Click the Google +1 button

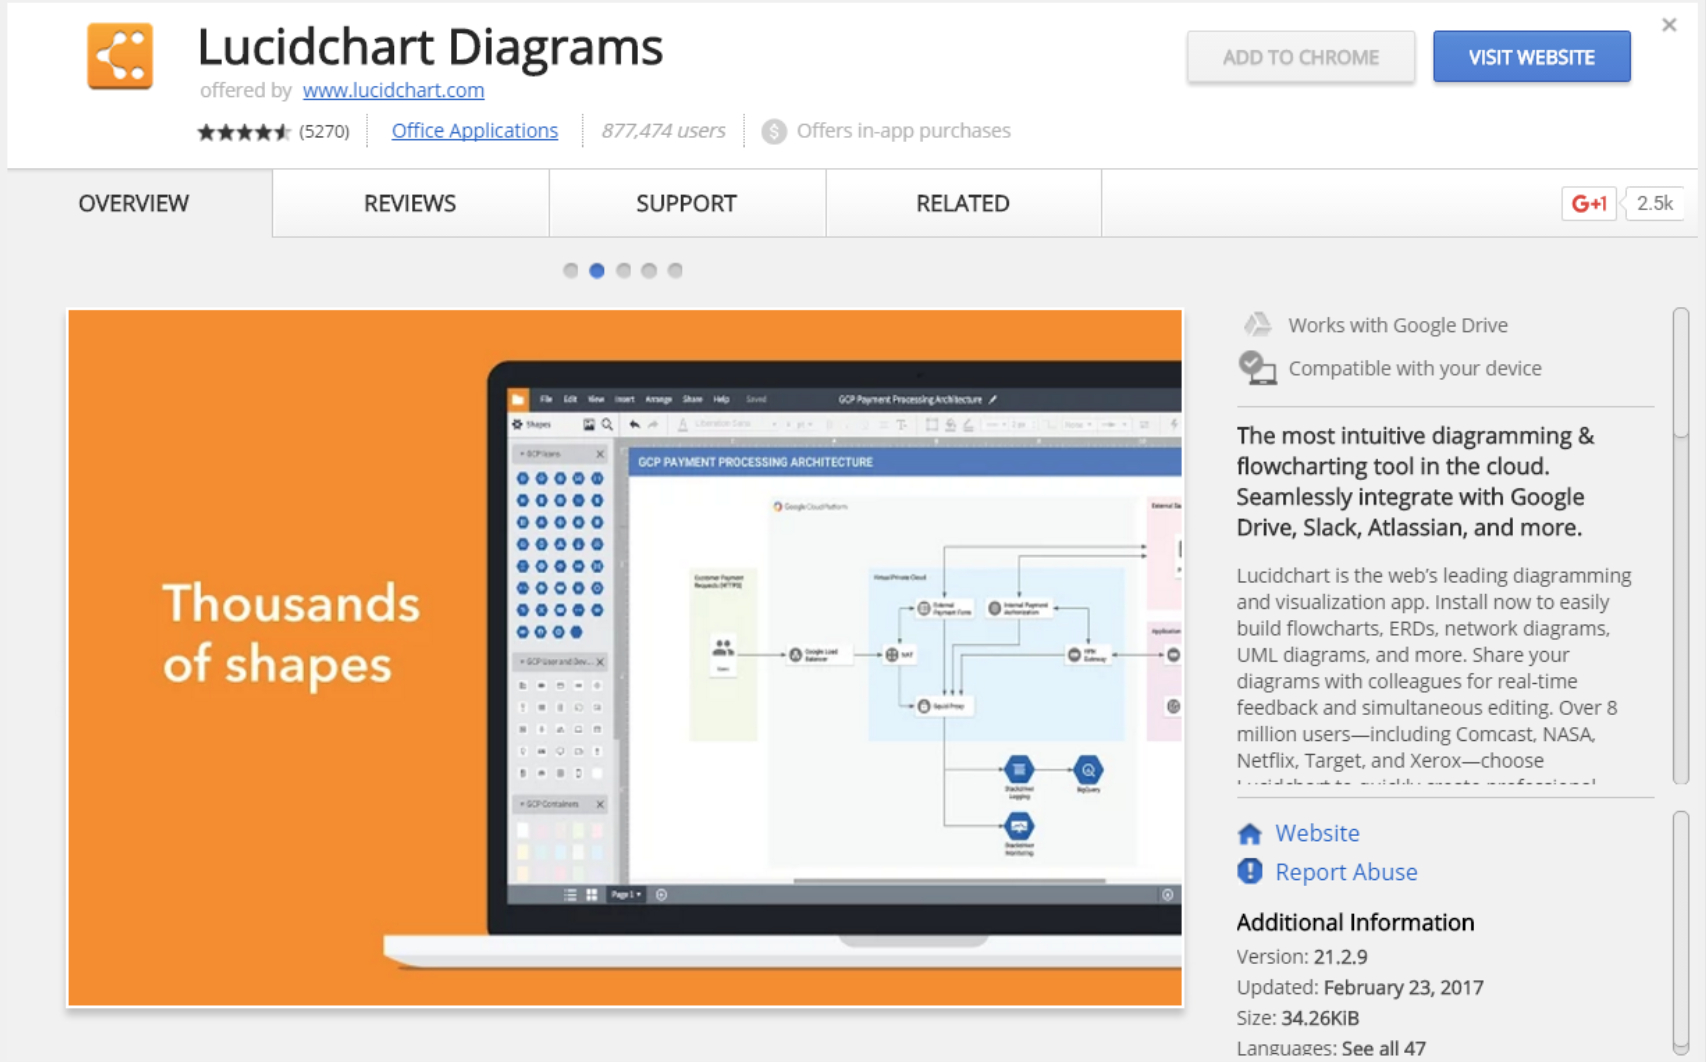1588,203
